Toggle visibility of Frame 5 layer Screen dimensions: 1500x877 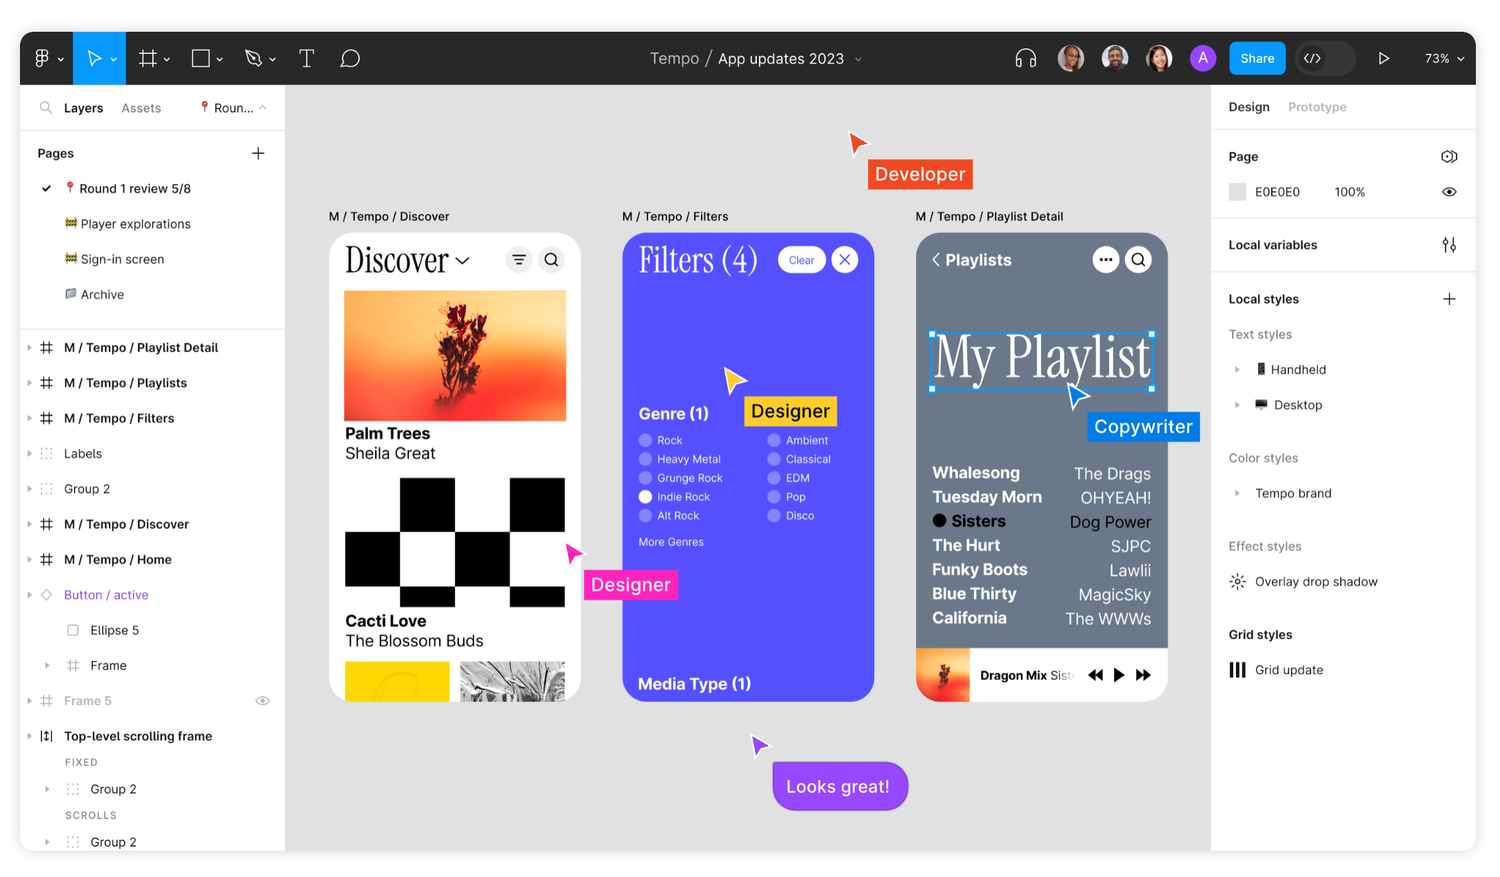(263, 700)
